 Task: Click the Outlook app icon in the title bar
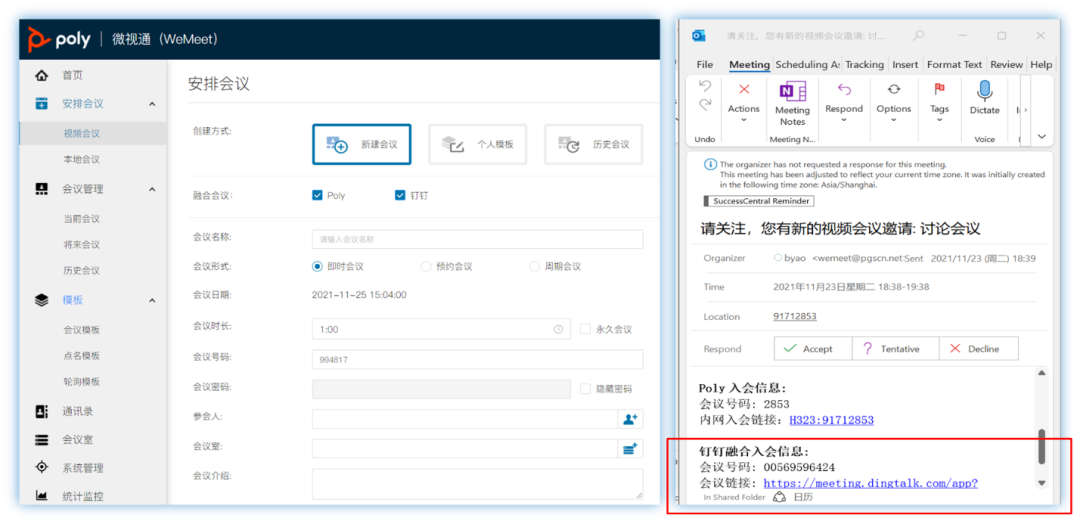(698, 36)
